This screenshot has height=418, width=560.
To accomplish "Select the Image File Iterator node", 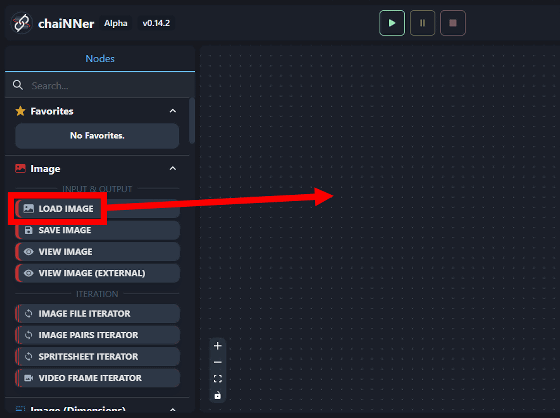I will [x=97, y=313].
